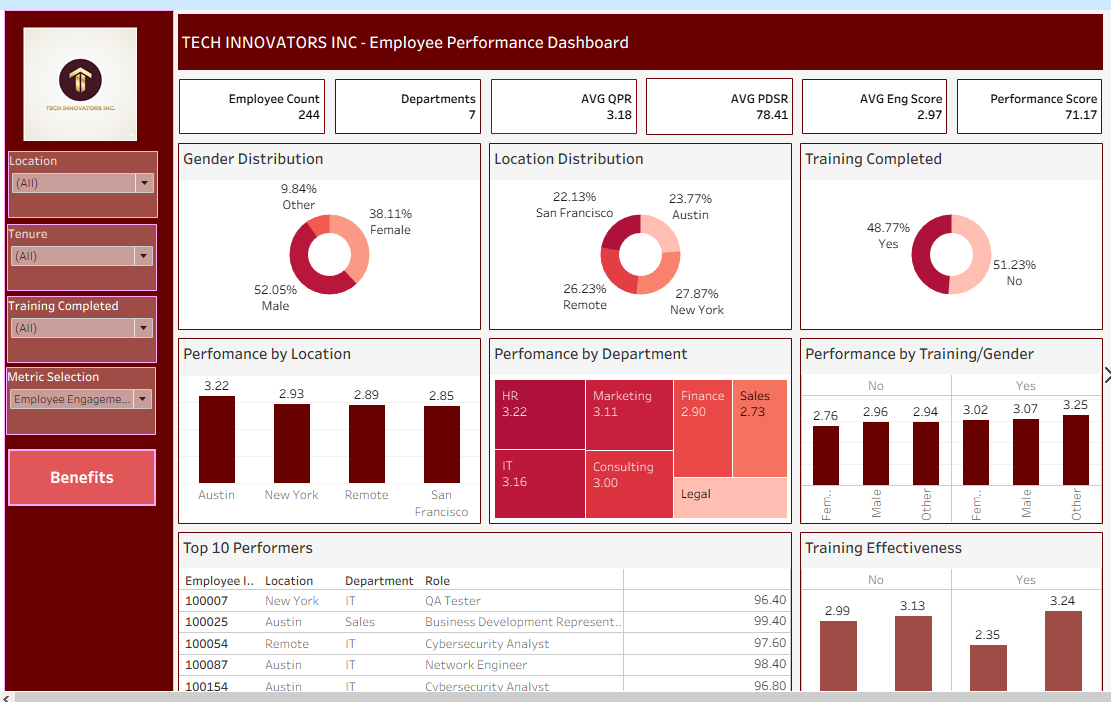Select the AVG Eng Score 2.97 card
This screenshot has height=702, width=1111.
(x=874, y=106)
